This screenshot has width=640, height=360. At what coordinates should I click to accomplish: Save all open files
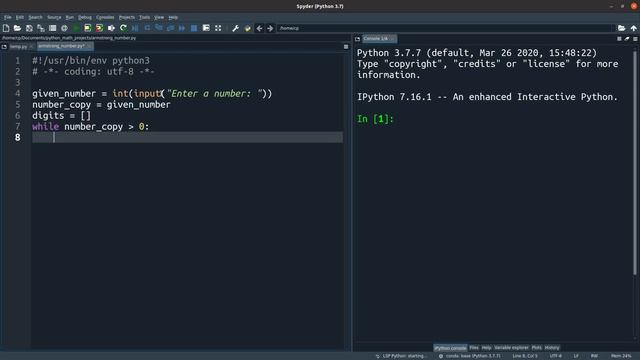click(x=41, y=28)
